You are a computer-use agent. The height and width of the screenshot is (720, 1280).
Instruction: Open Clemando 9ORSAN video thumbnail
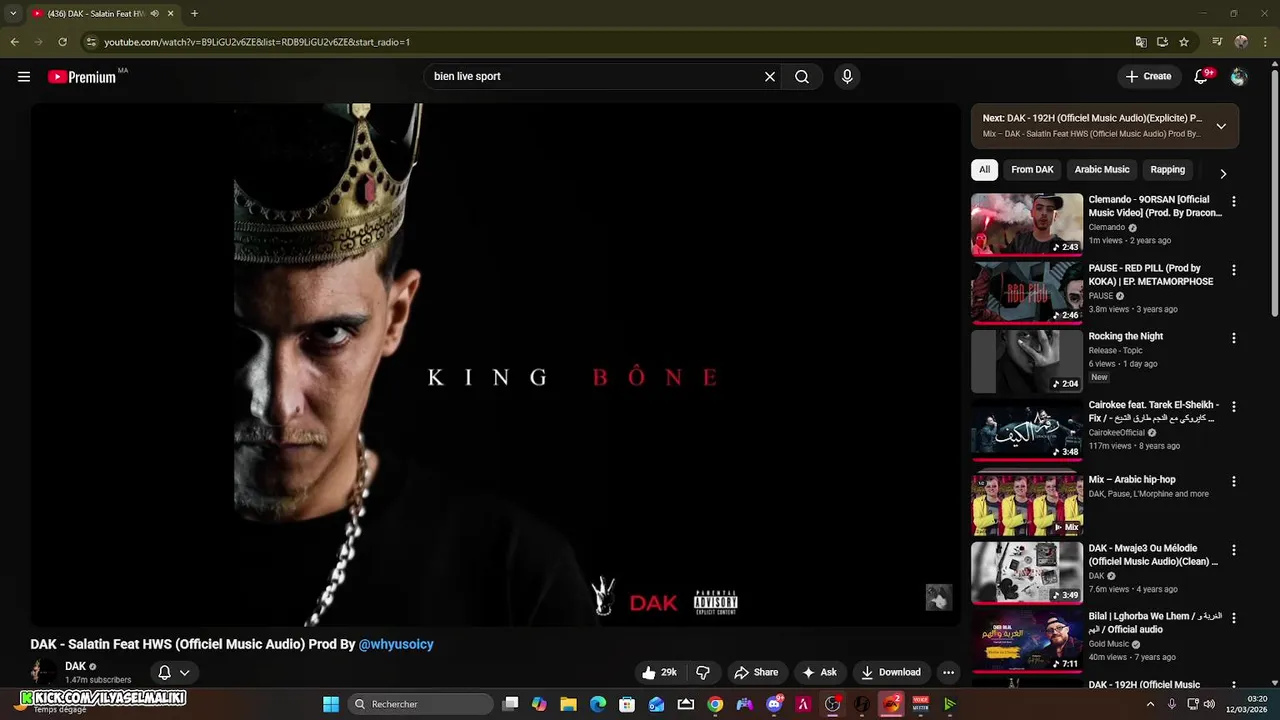point(1027,225)
